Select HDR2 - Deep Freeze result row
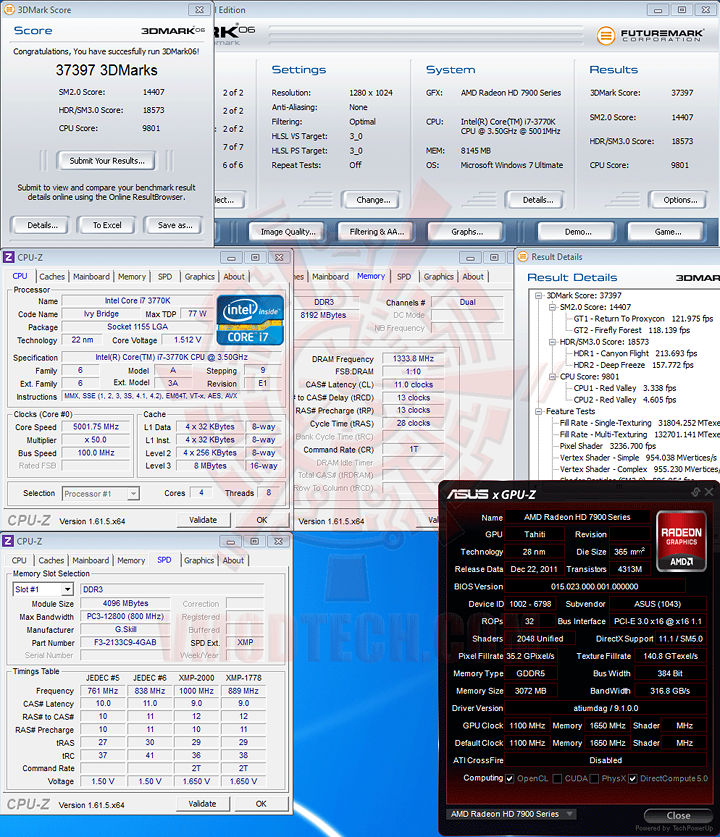The height and width of the screenshot is (837, 720). coord(633,365)
